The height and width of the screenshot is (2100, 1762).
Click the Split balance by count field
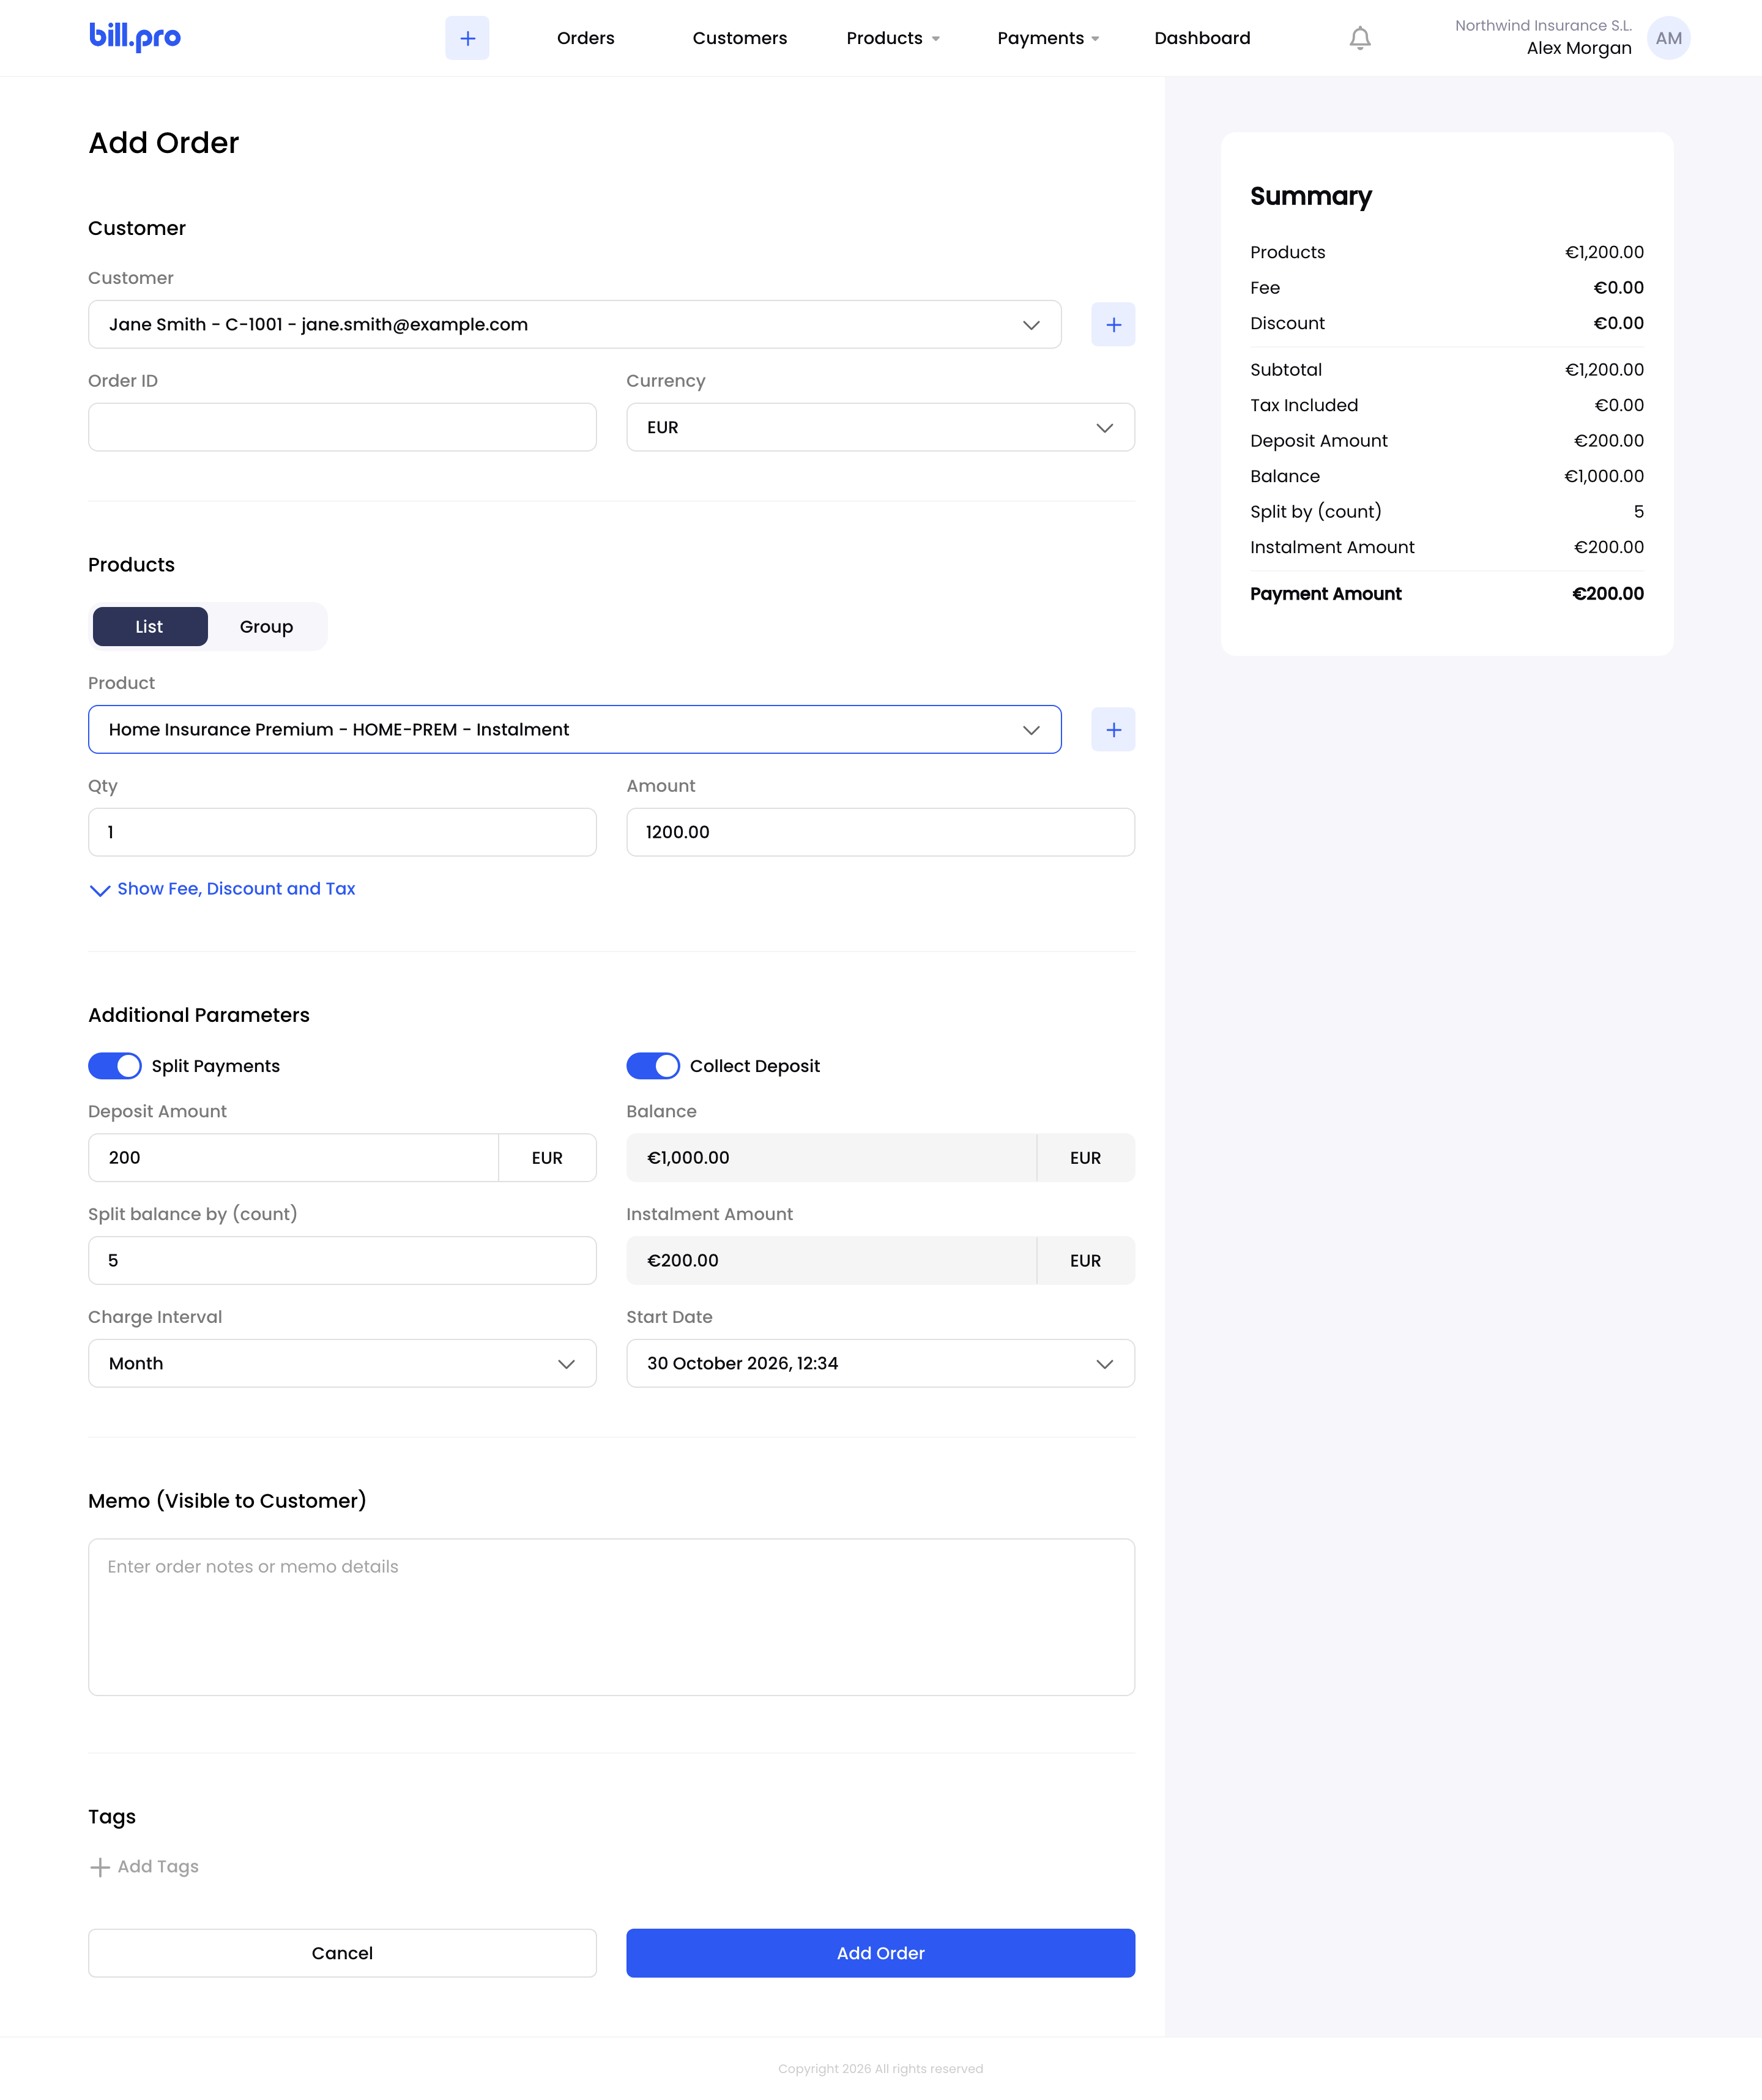(x=342, y=1260)
